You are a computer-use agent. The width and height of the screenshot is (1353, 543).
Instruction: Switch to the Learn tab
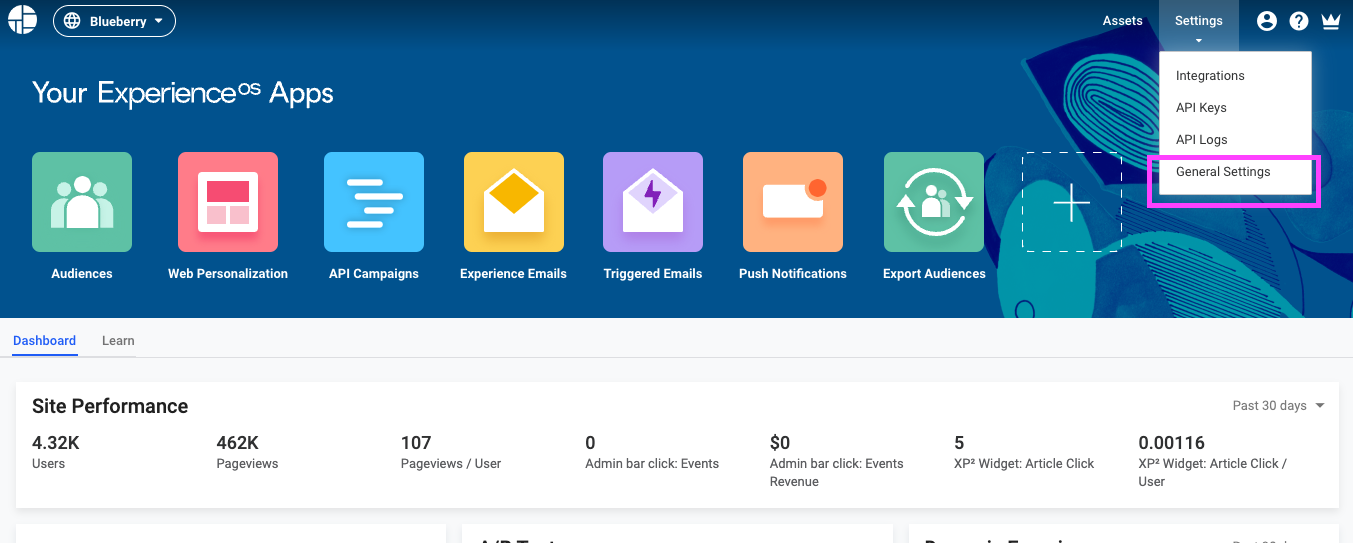pos(118,341)
